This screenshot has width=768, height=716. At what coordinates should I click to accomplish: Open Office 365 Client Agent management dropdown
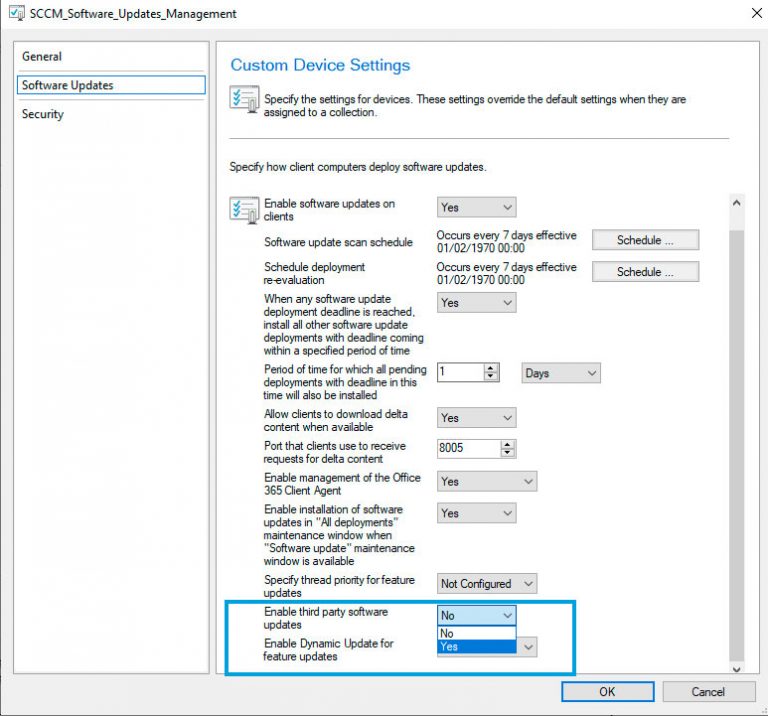point(487,481)
